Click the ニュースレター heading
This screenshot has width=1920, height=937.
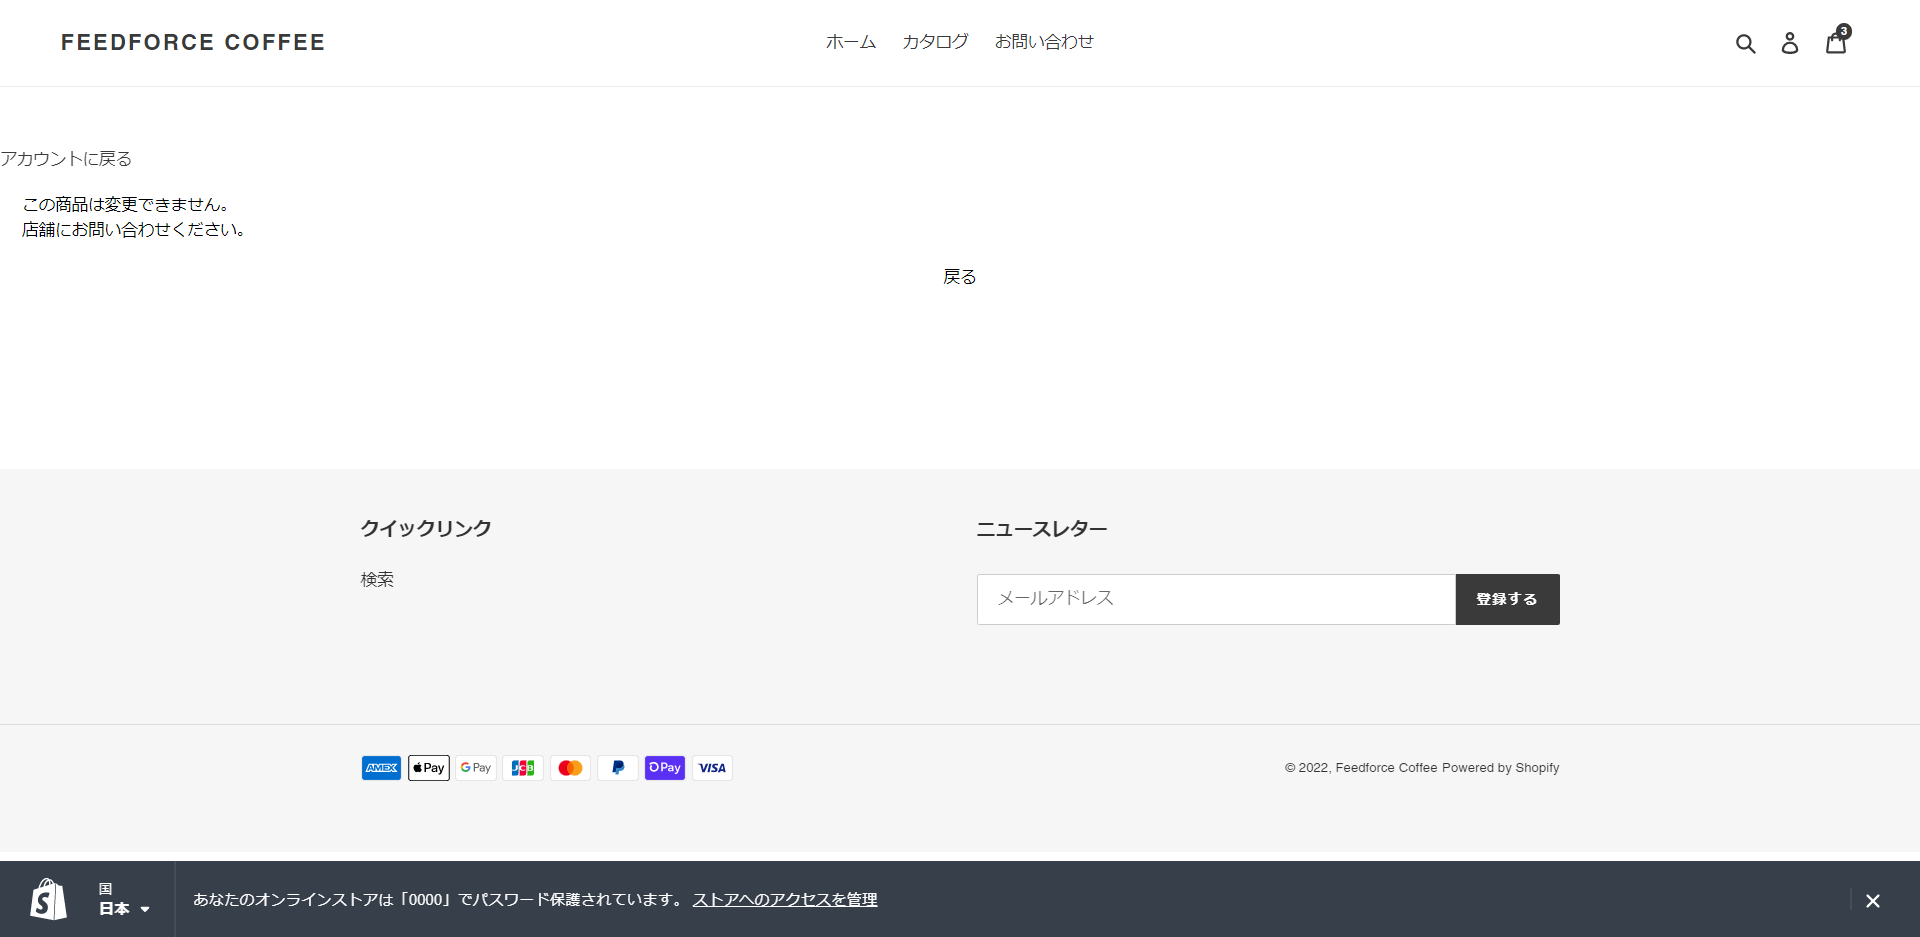pyautogui.click(x=1042, y=529)
